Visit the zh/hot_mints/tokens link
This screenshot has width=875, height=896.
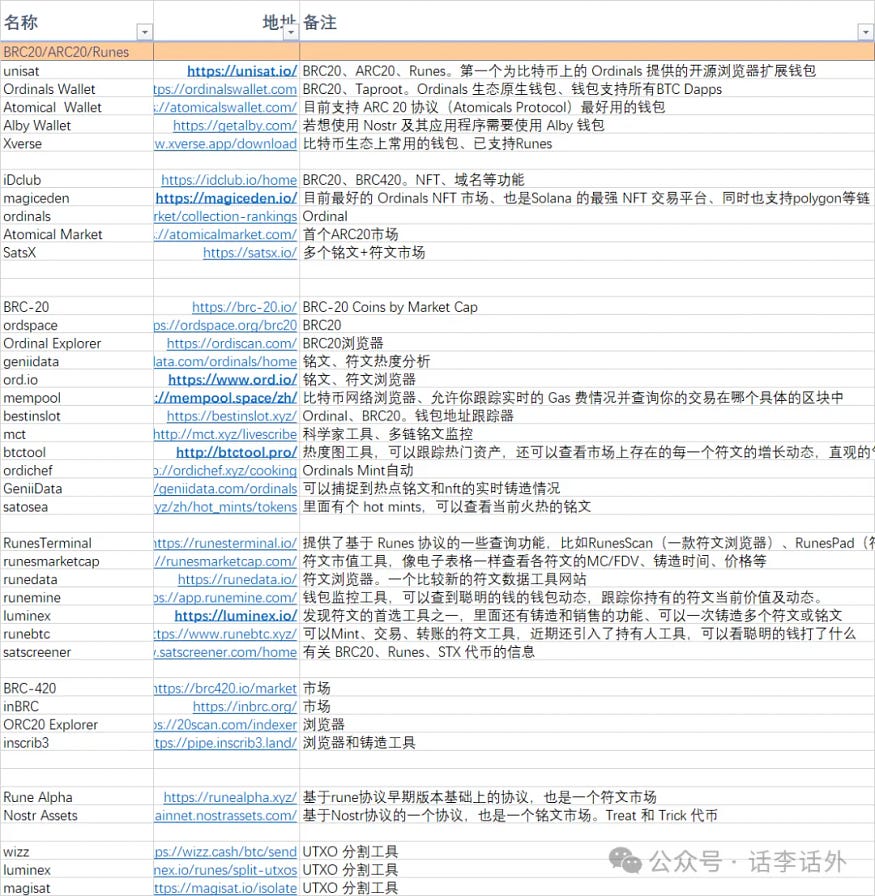225,507
